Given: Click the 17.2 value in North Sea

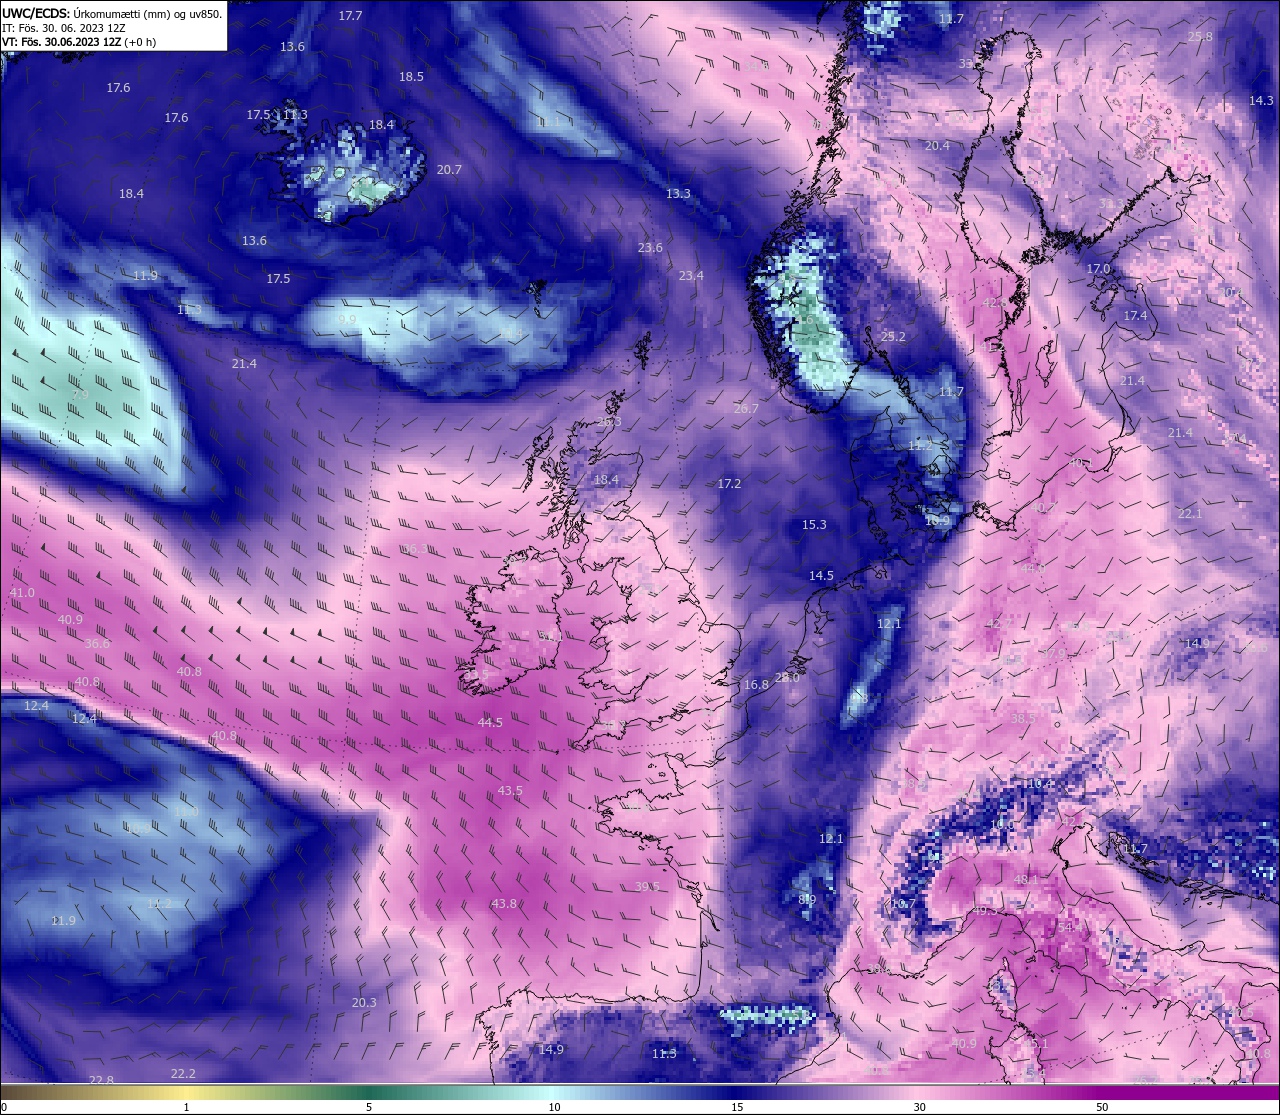Looking at the screenshot, I should coord(729,484).
